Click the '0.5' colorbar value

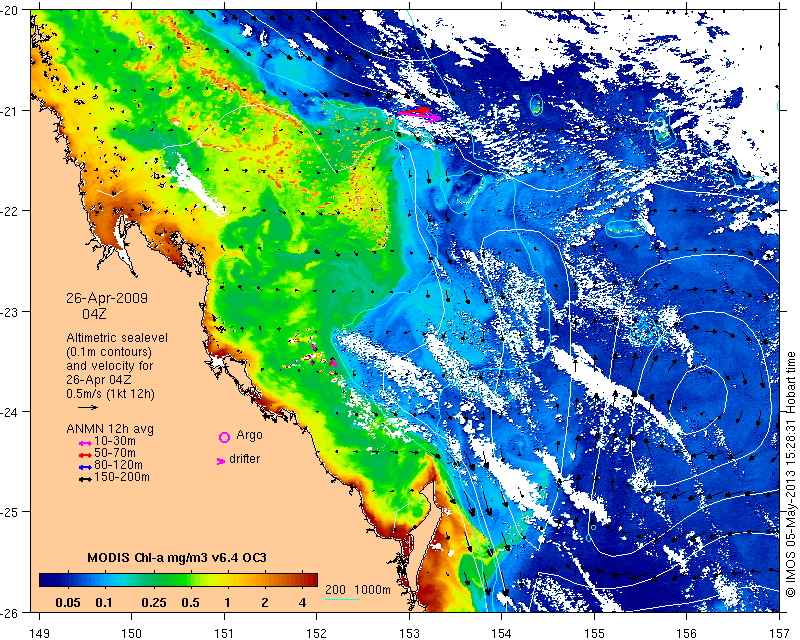(x=190, y=603)
